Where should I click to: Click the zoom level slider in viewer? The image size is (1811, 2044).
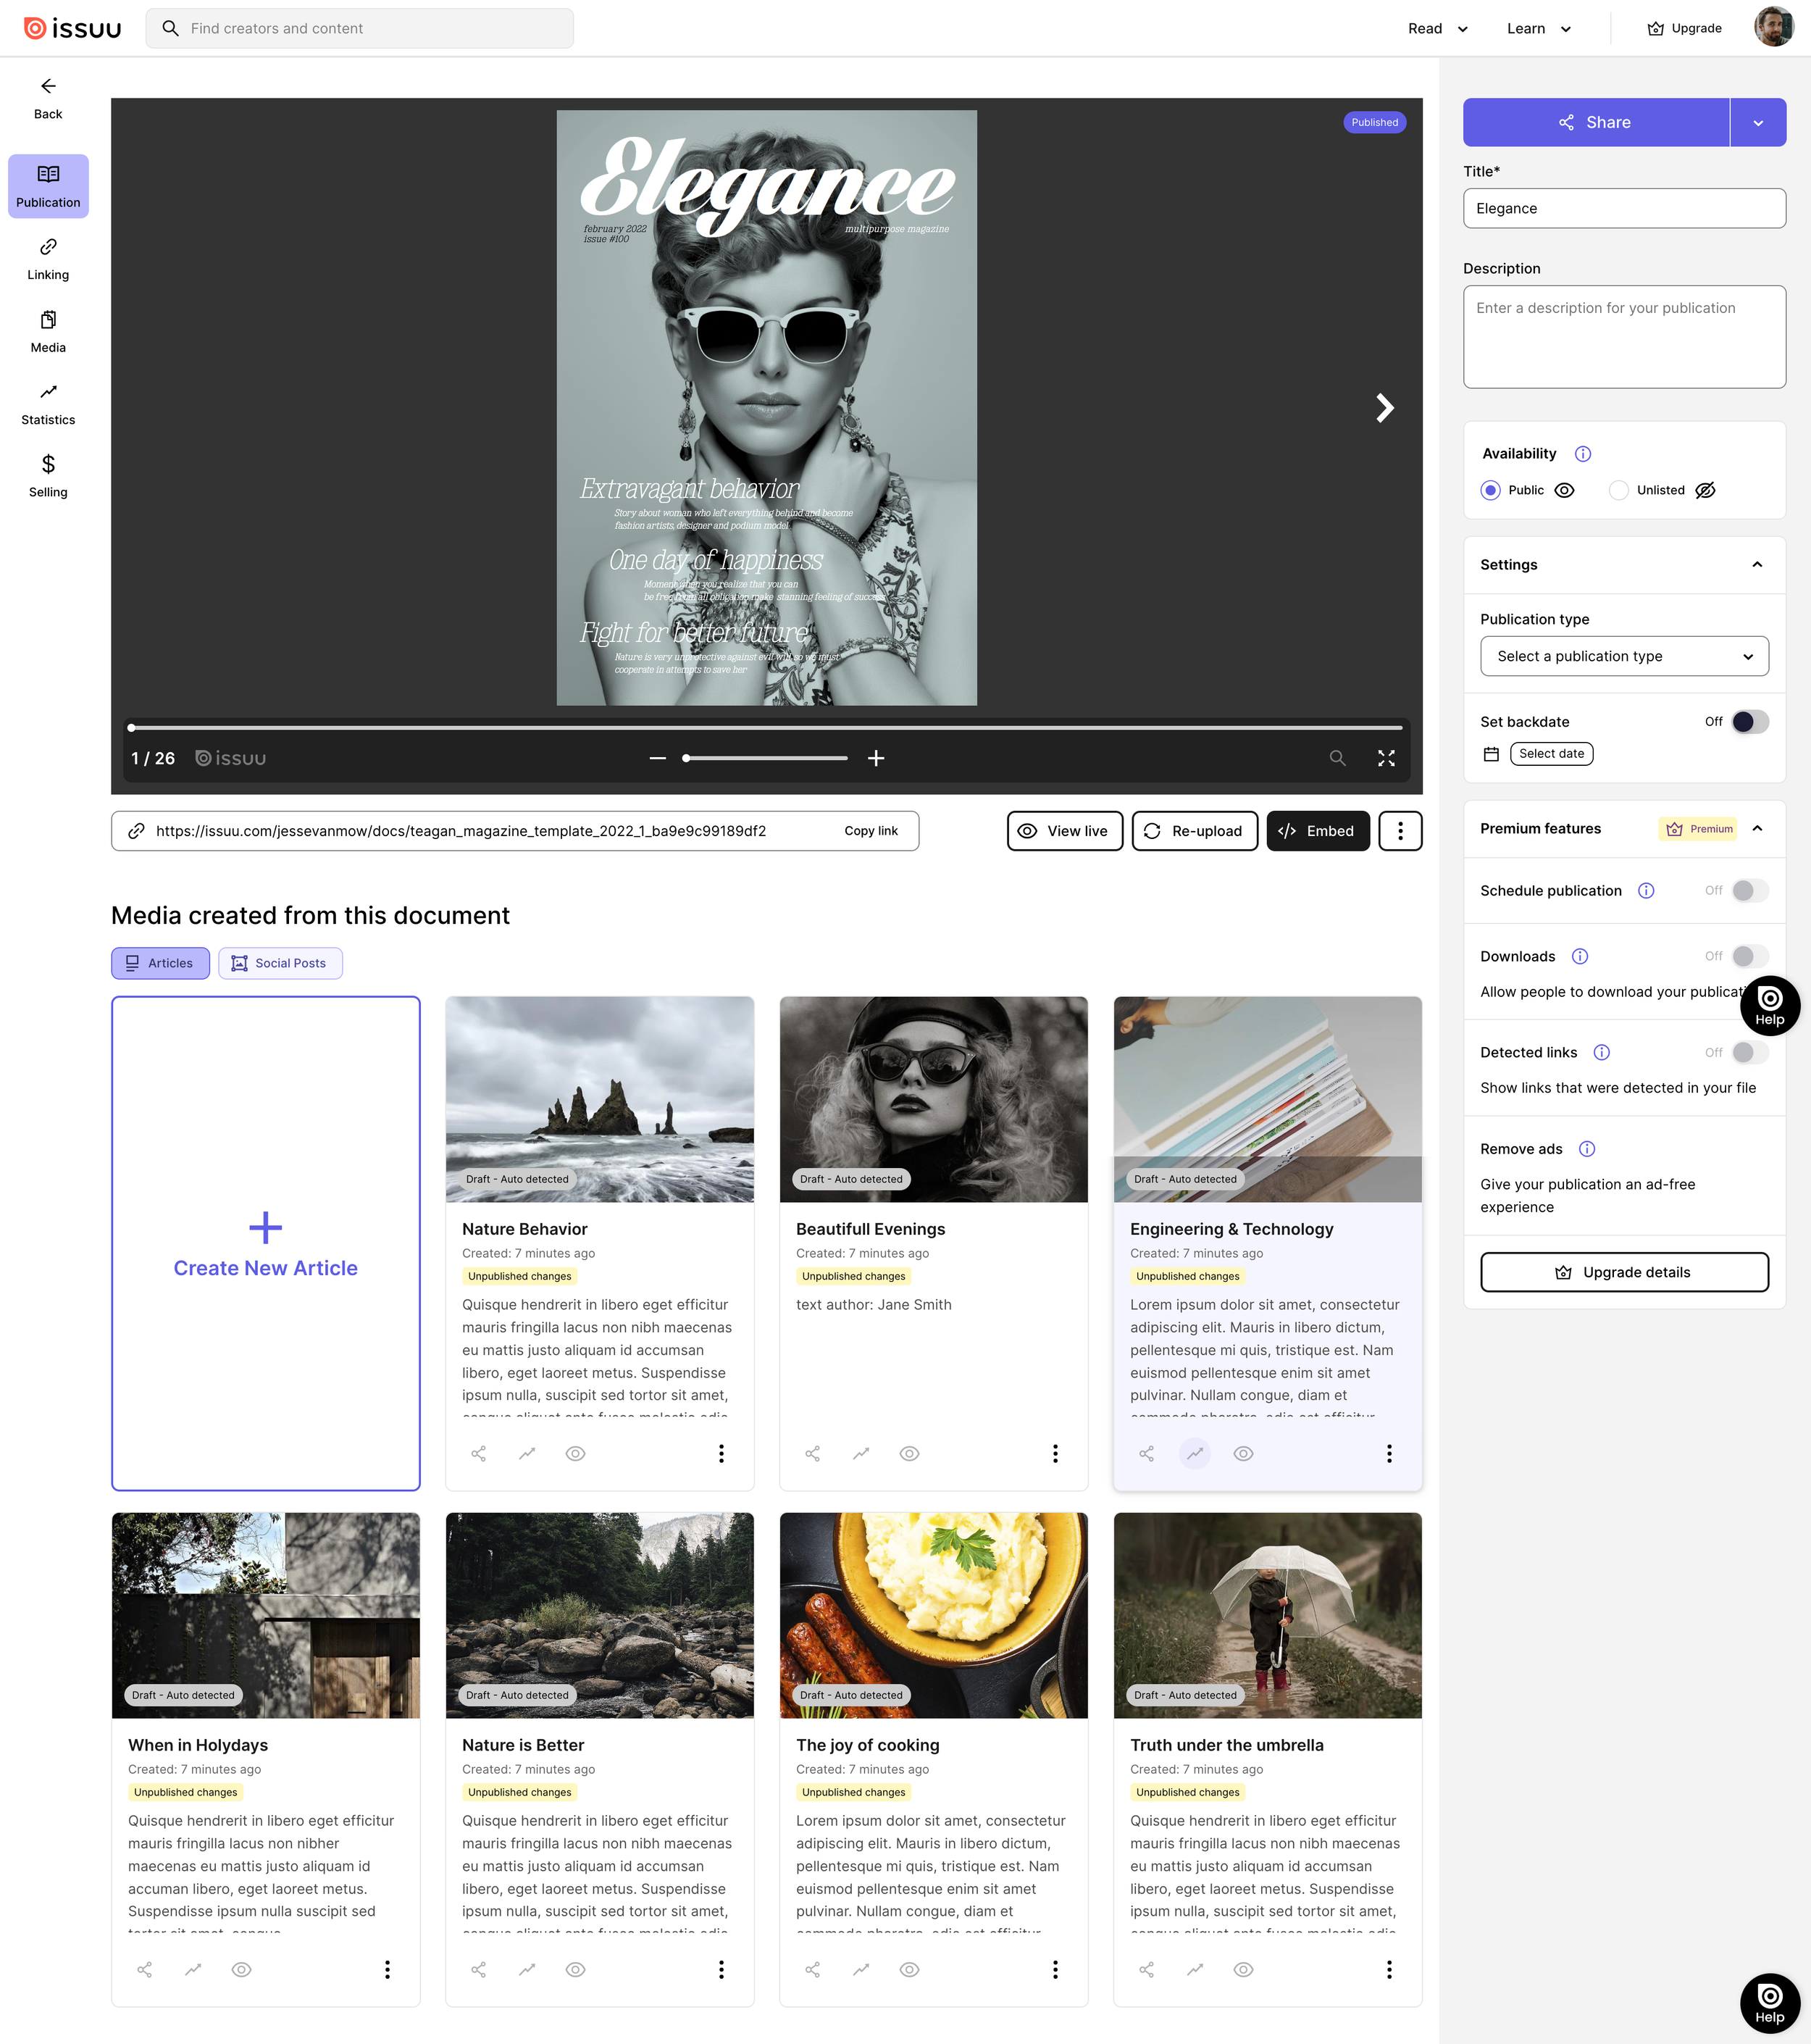(766, 758)
